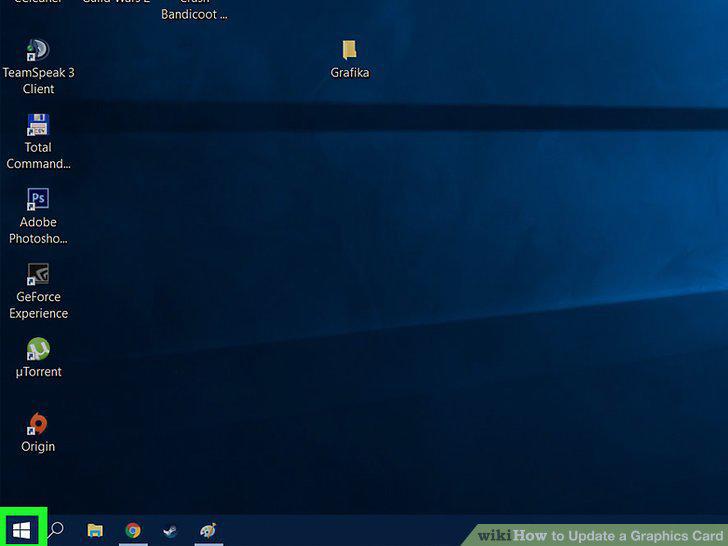Viewport: 728px width, 546px height.
Task: Open File Explorer from the taskbar
Action: click(95, 530)
